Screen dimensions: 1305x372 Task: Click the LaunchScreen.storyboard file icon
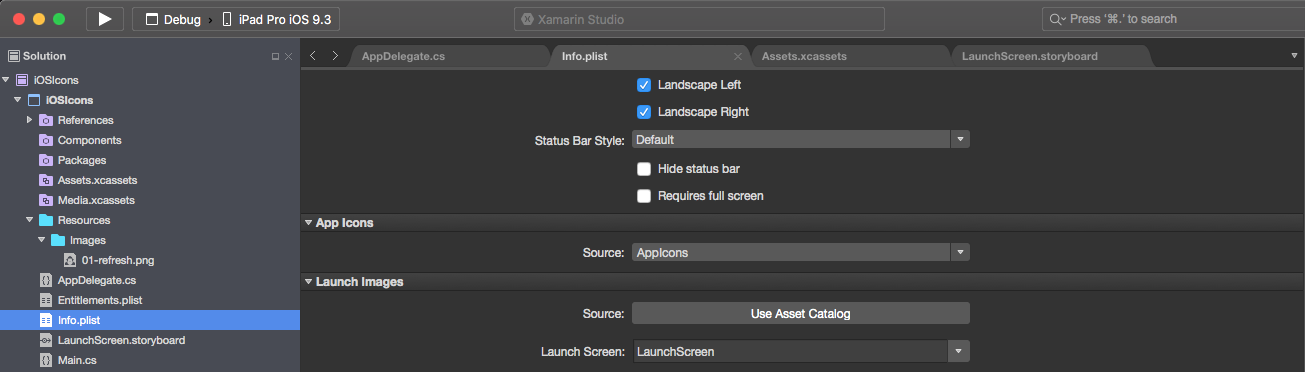point(46,340)
